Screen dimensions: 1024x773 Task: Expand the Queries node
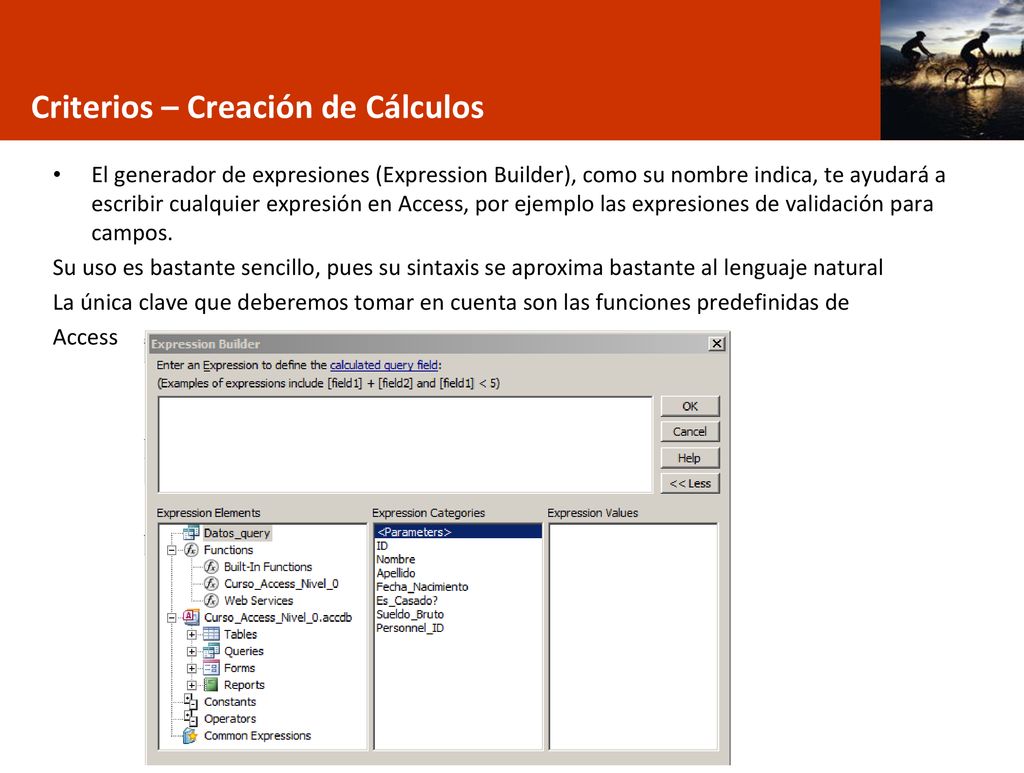191,652
